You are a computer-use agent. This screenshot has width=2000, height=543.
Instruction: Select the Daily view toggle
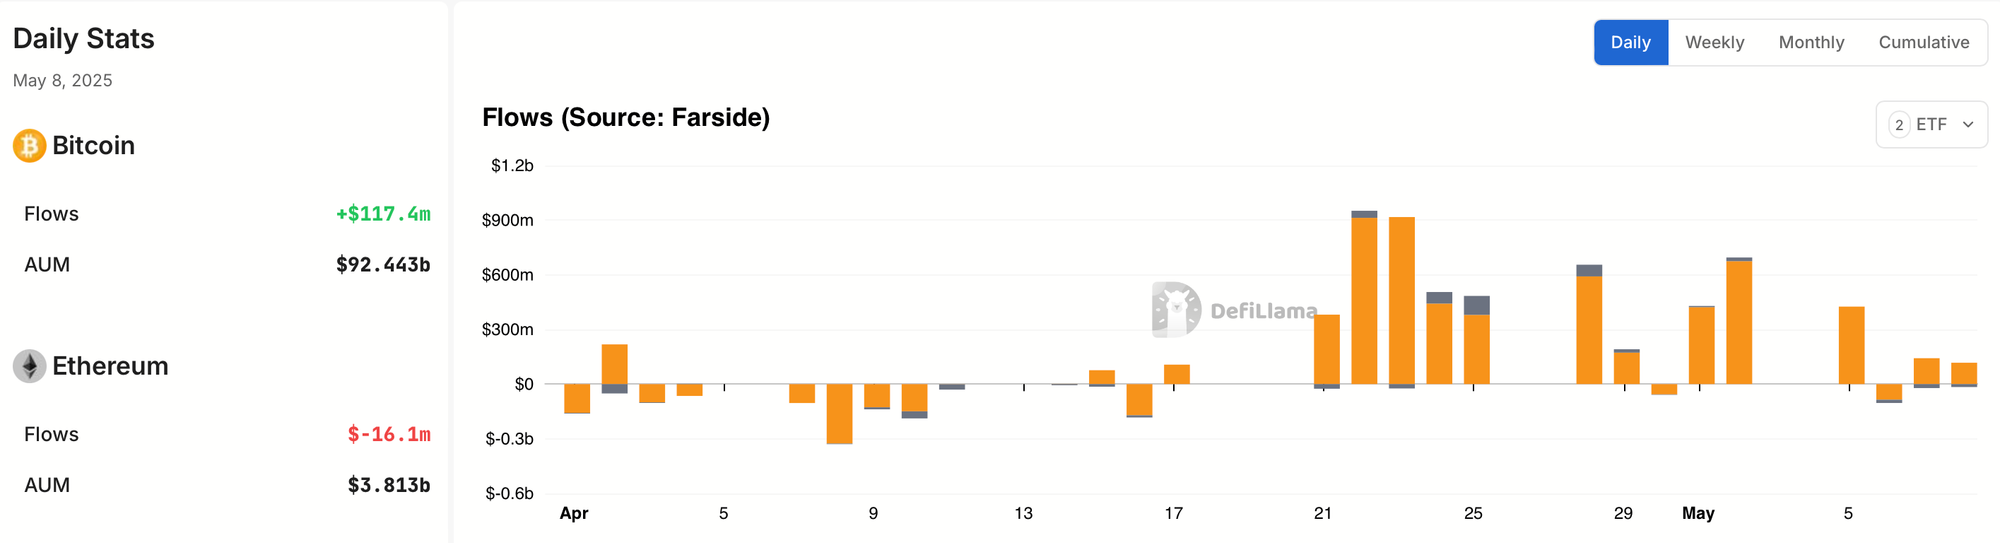1631,42
